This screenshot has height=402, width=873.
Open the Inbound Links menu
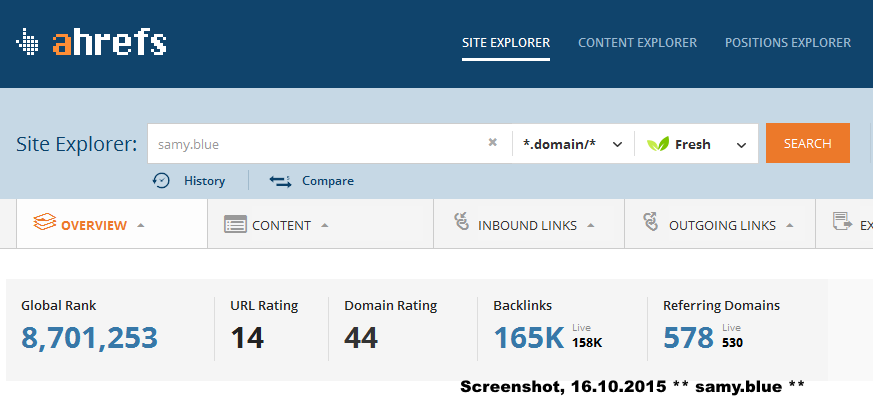click(527, 225)
